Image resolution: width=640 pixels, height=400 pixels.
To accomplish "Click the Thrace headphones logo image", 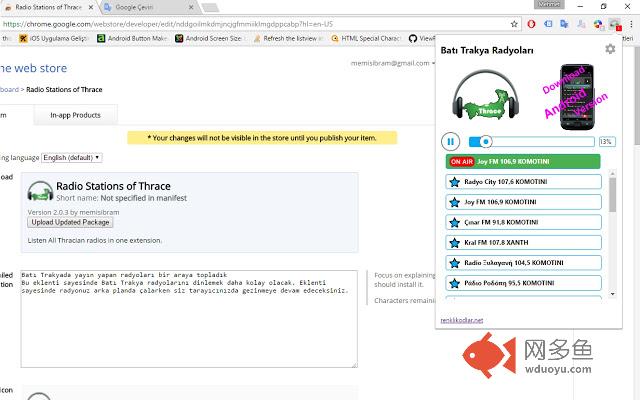I will [485, 95].
